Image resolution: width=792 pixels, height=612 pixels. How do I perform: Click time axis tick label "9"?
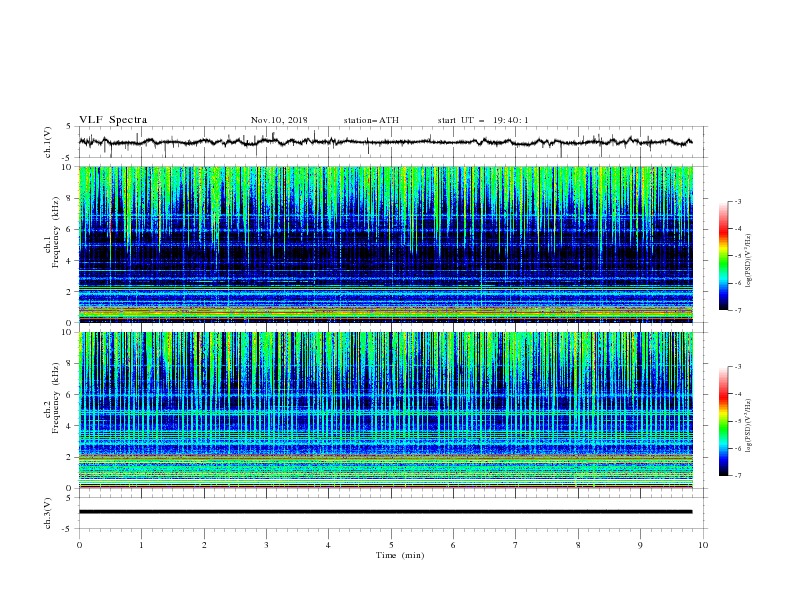640,545
